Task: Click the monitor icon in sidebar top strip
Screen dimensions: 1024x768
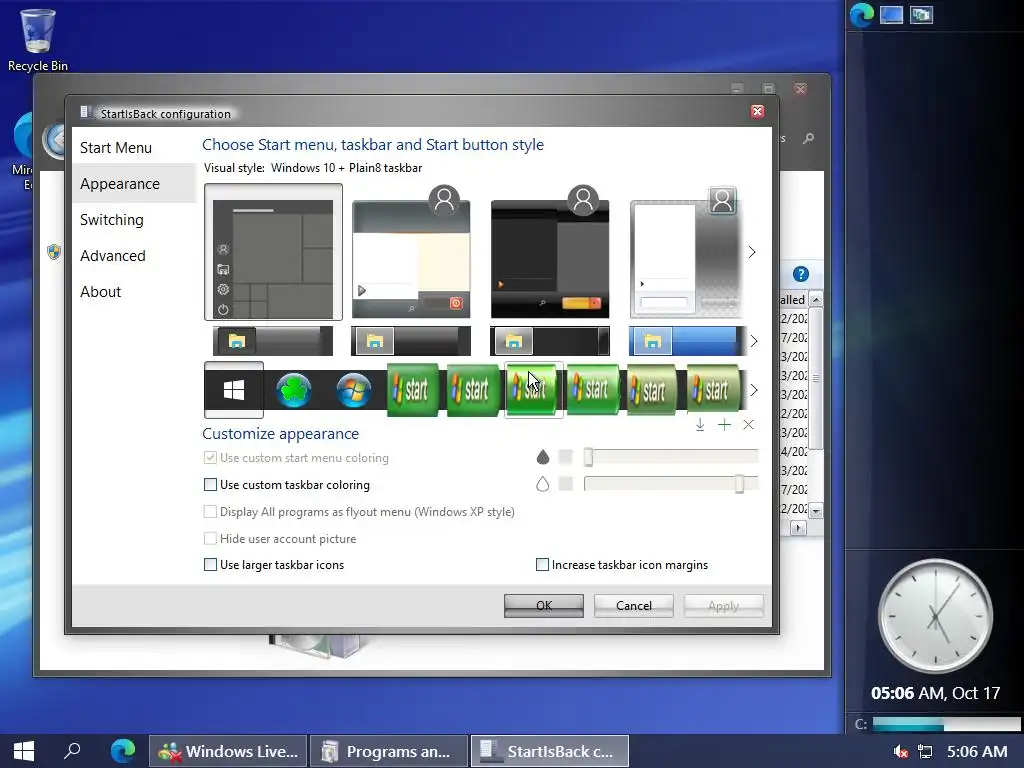Action: point(891,15)
